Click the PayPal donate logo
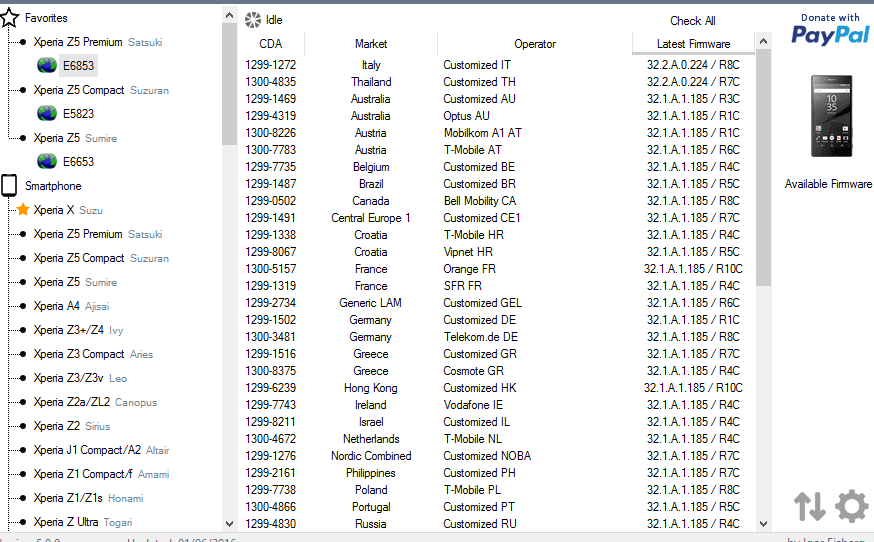The height and width of the screenshot is (542, 874). pos(830,30)
